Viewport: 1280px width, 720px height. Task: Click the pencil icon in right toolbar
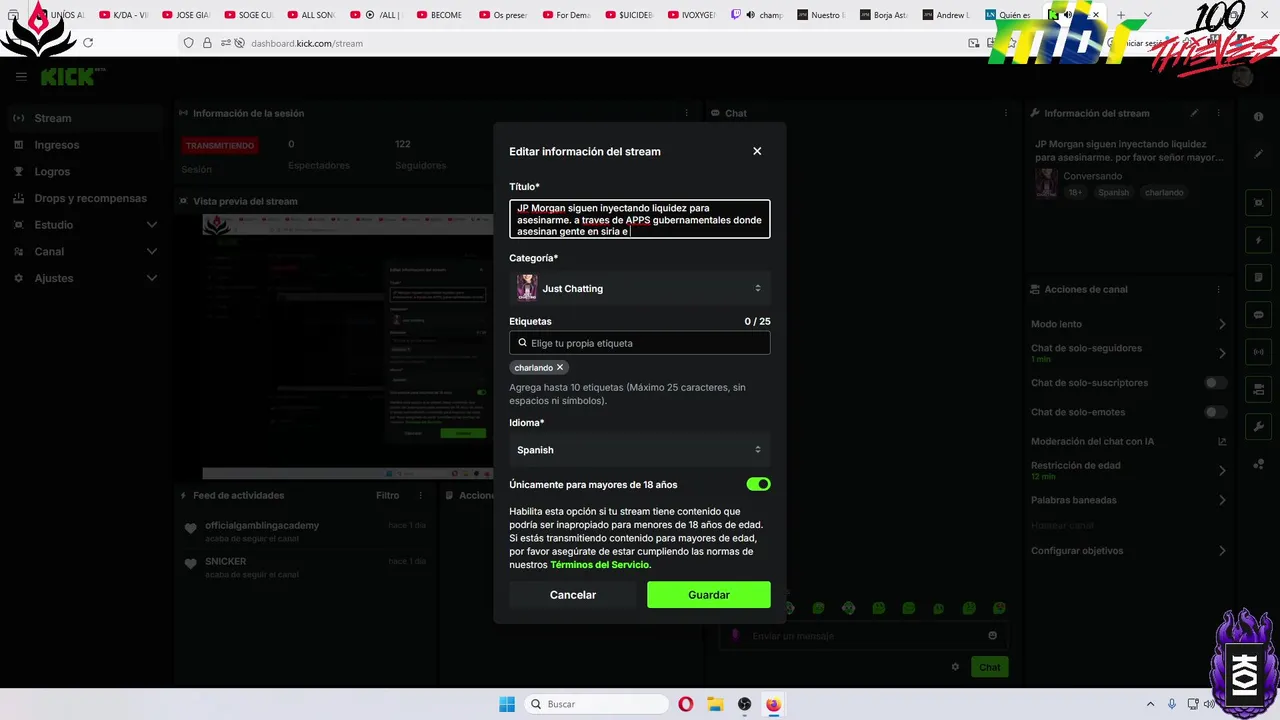[1259, 154]
